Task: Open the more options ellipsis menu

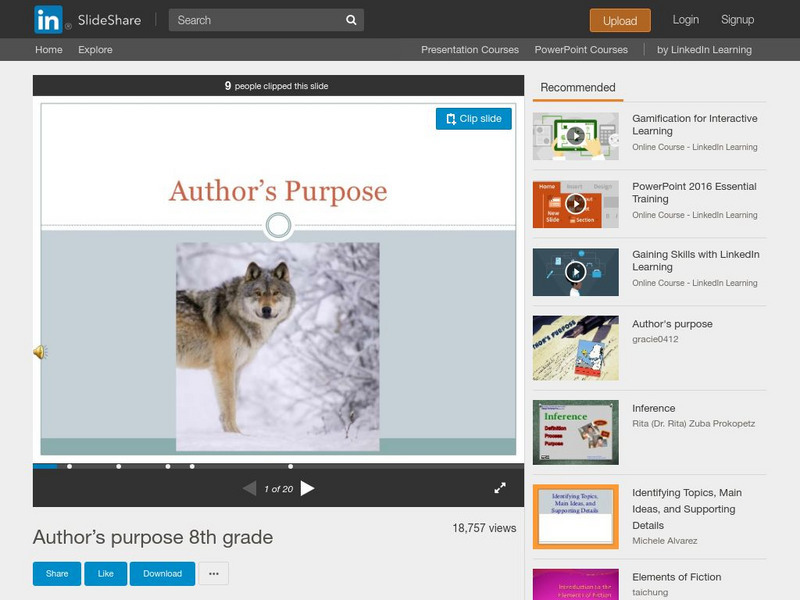Action: tap(213, 574)
